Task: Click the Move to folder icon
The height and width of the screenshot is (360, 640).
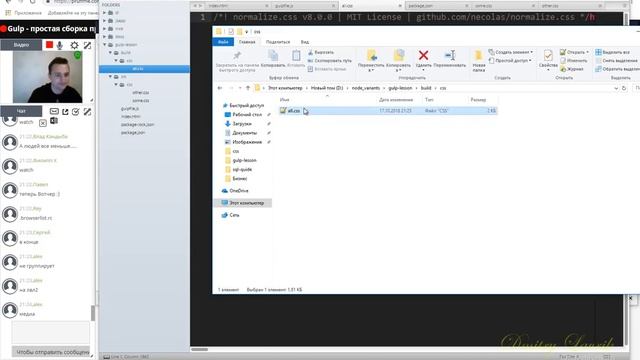Action: point(371,55)
